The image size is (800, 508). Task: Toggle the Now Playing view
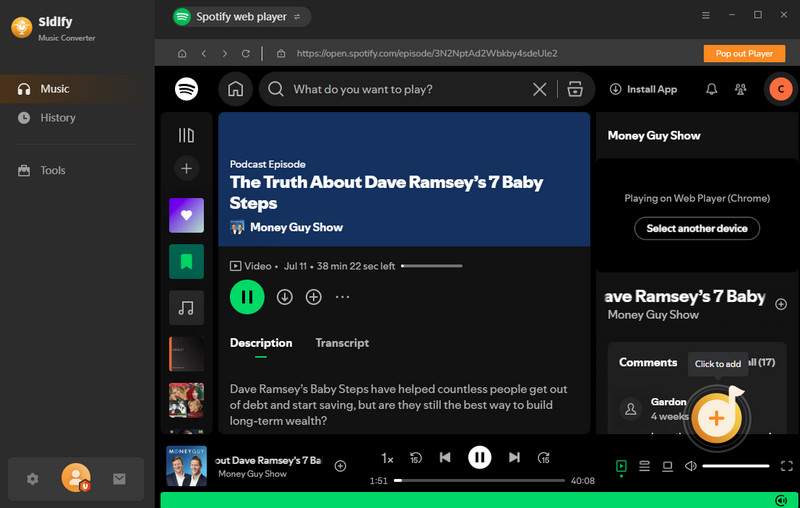621,466
